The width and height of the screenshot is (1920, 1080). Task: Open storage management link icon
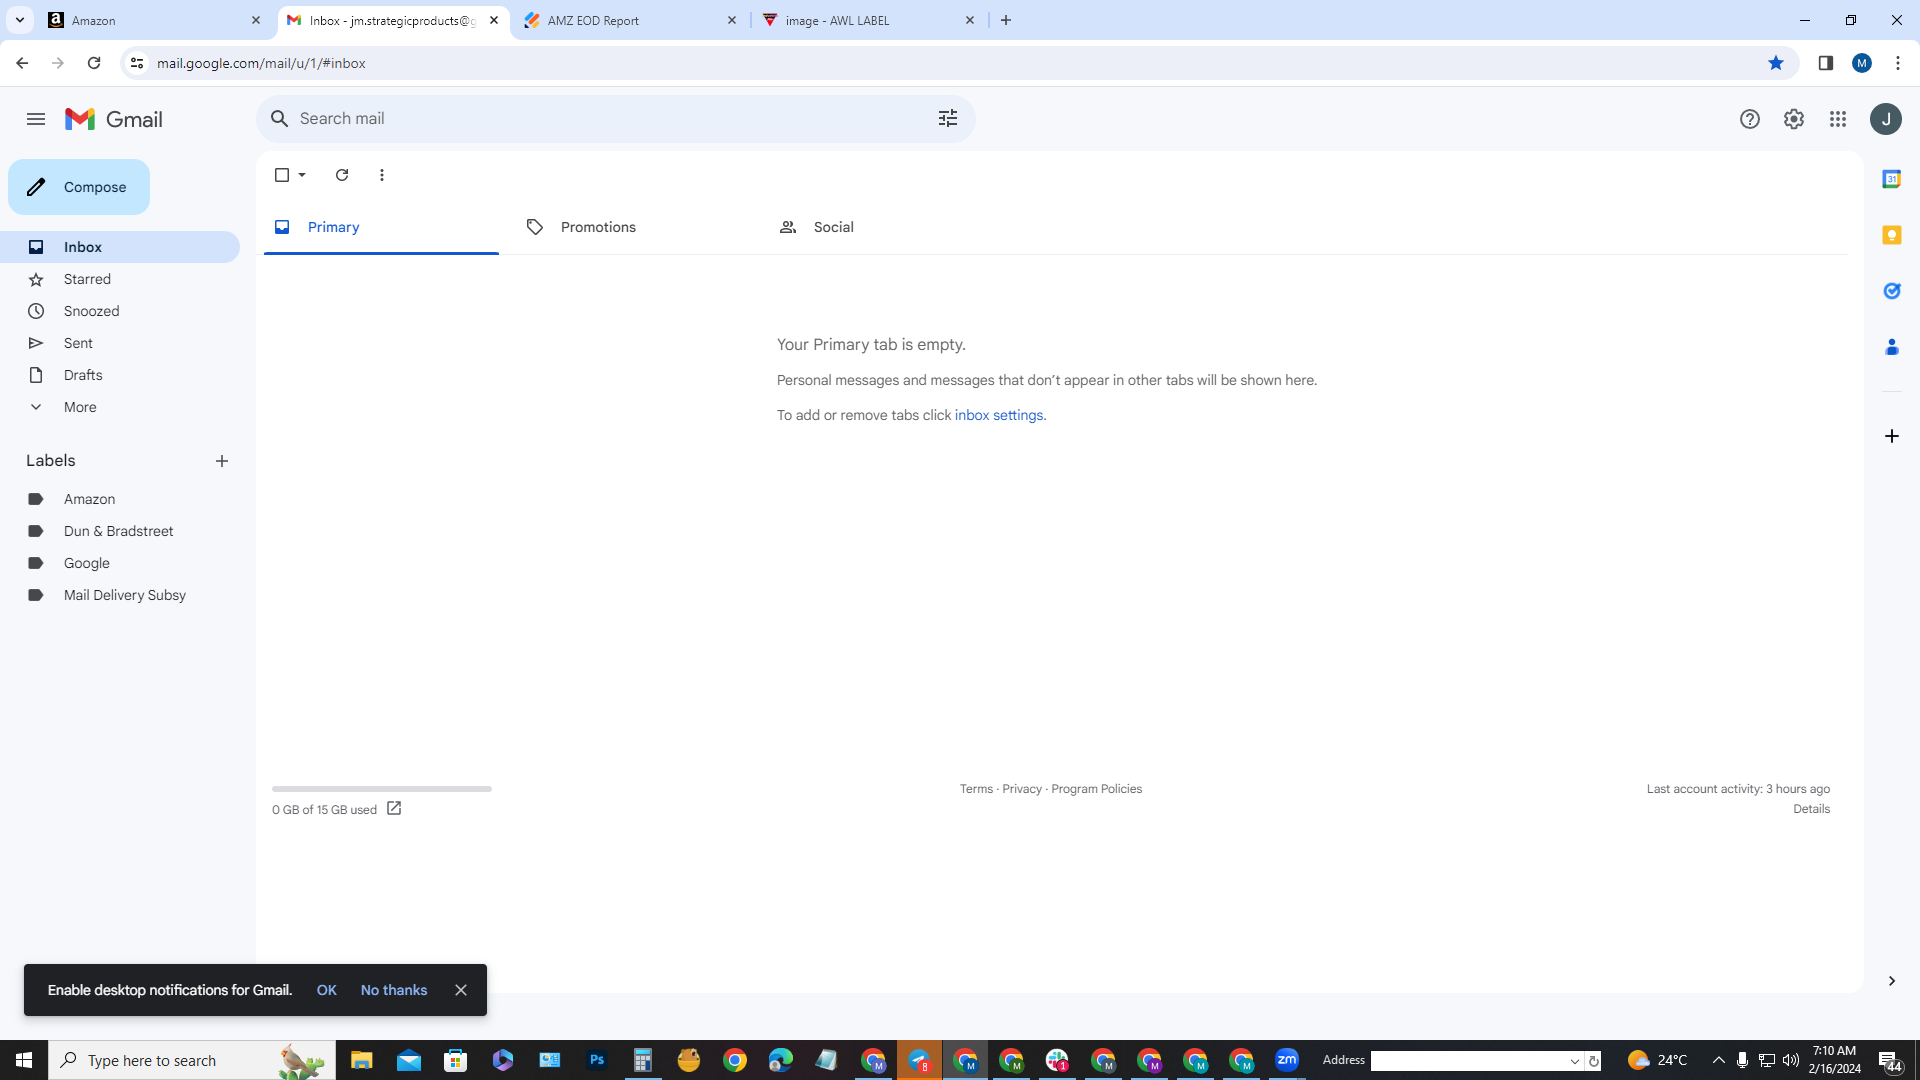pos(394,808)
